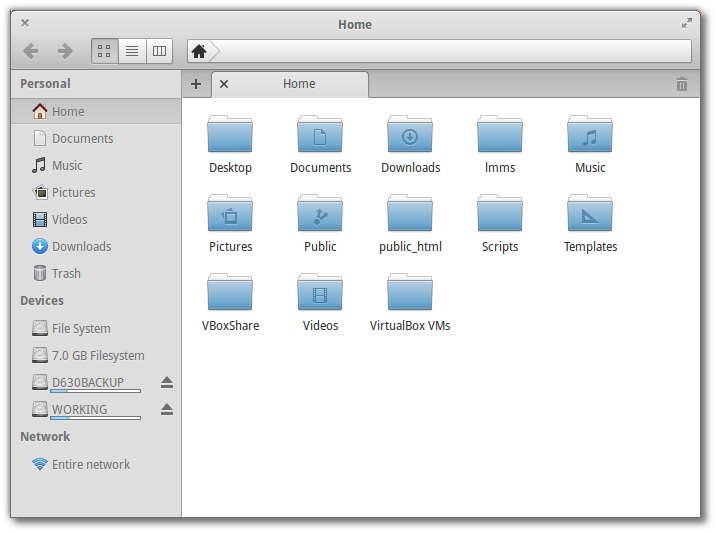Select the Downloads folder icon in main pane
Screen dimensions: 717x534
pos(410,134)
